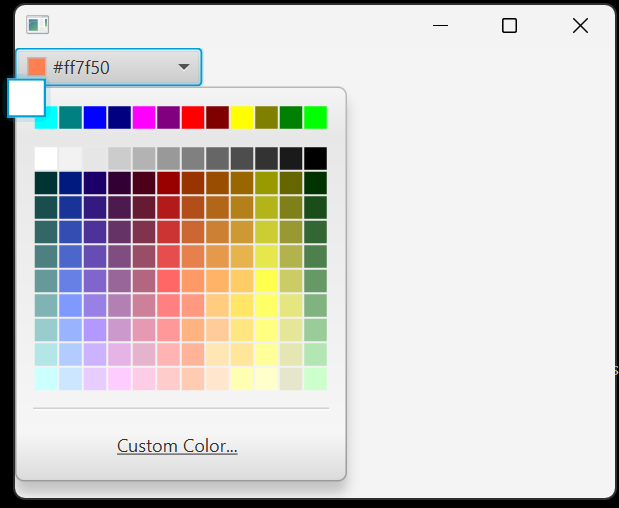
Task: Choose the navy swatch in the top row
Action: click(119, 117)
